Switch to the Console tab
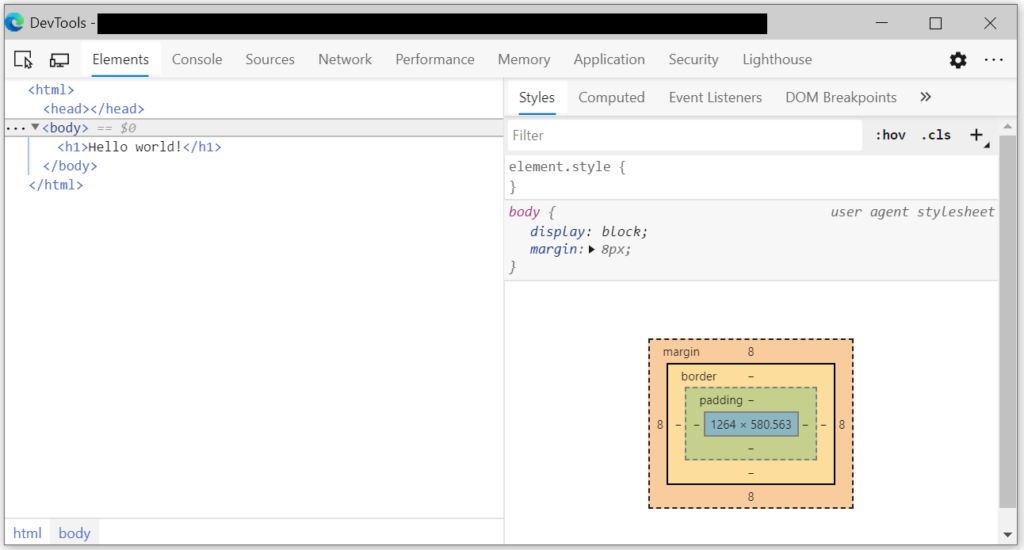 click(197, 60)
